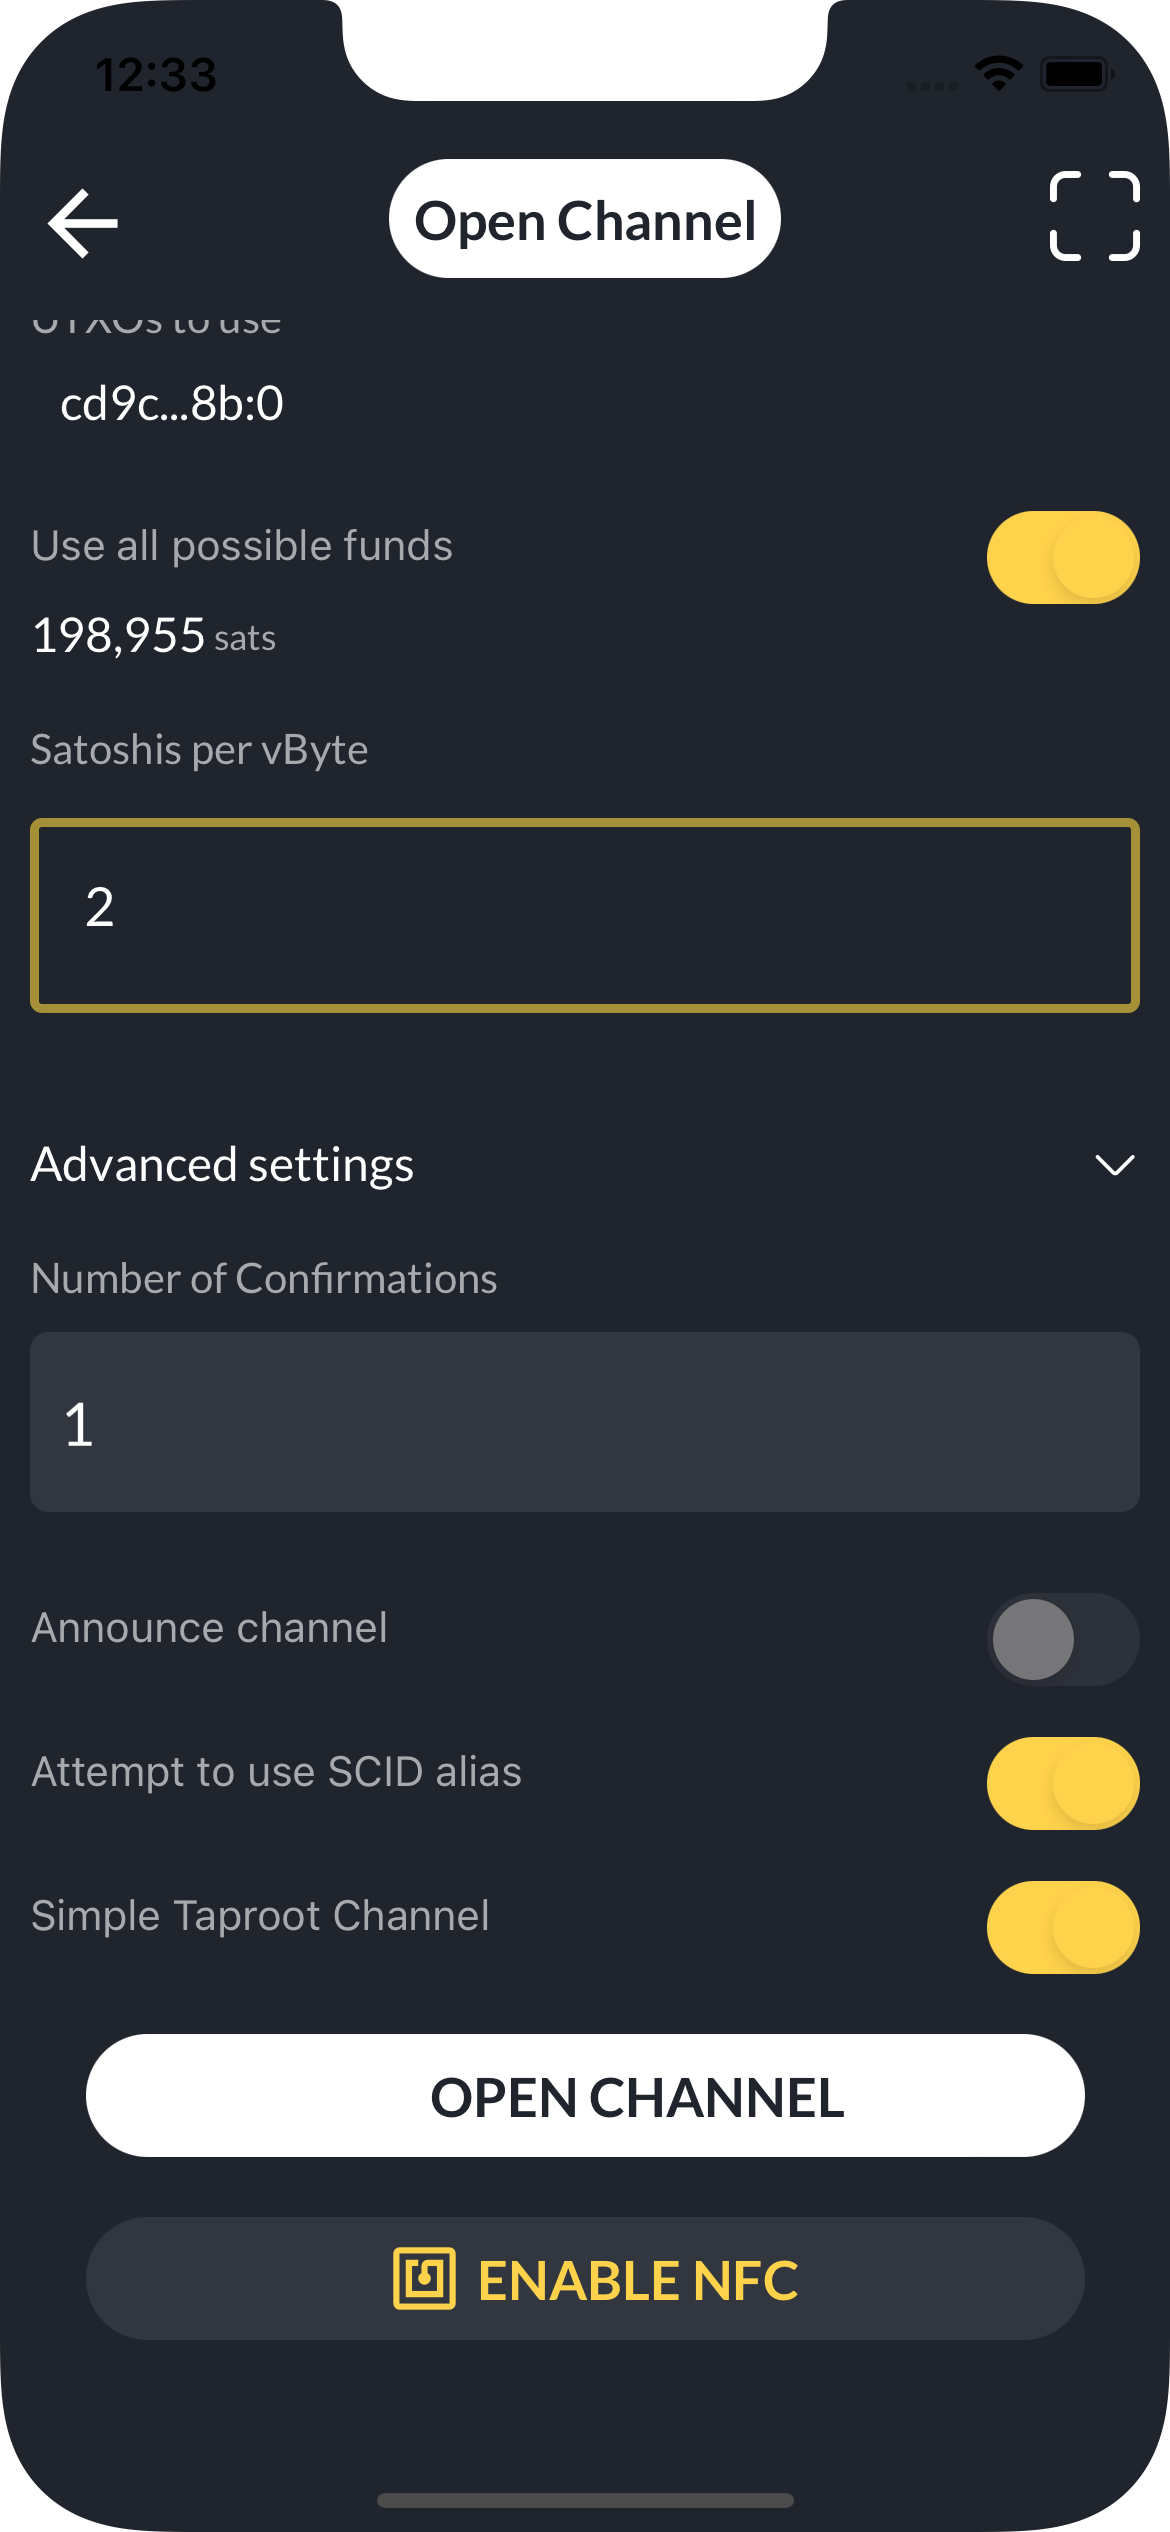Go back using the left arrow icon
1170x2532 pixels.
point(83,223)
